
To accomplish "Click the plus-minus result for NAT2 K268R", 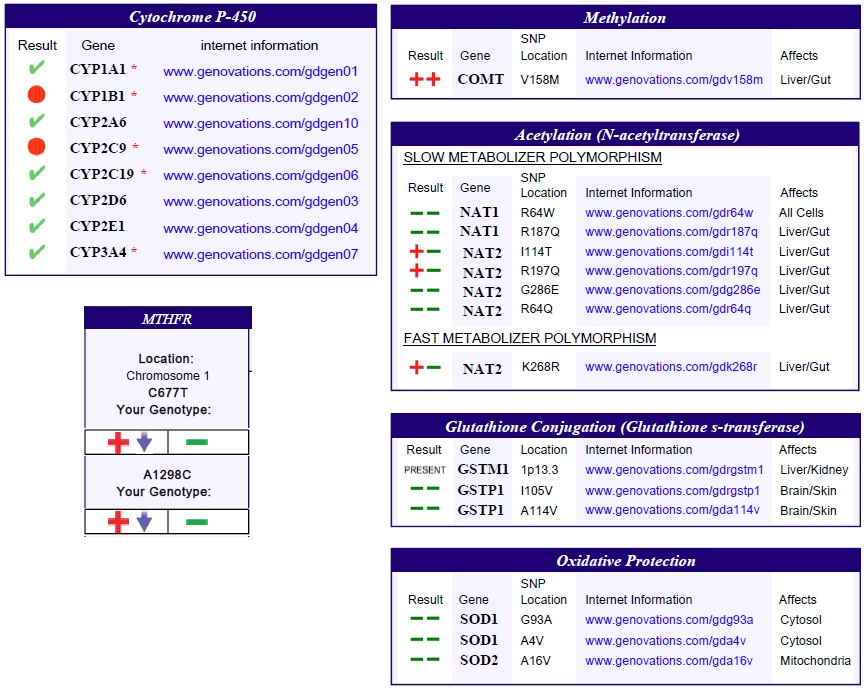I will (425, 367).
